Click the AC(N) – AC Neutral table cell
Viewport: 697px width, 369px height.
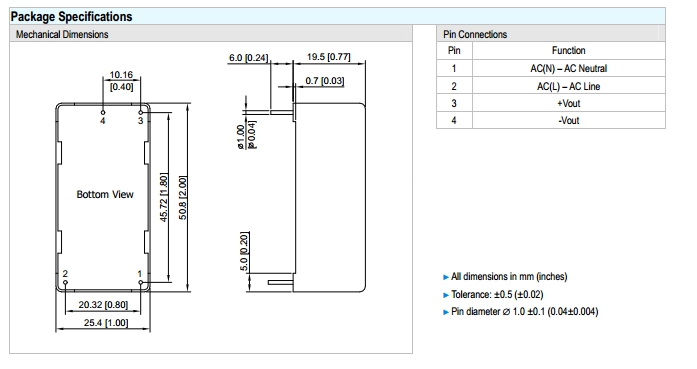click(x=569, y=68)
